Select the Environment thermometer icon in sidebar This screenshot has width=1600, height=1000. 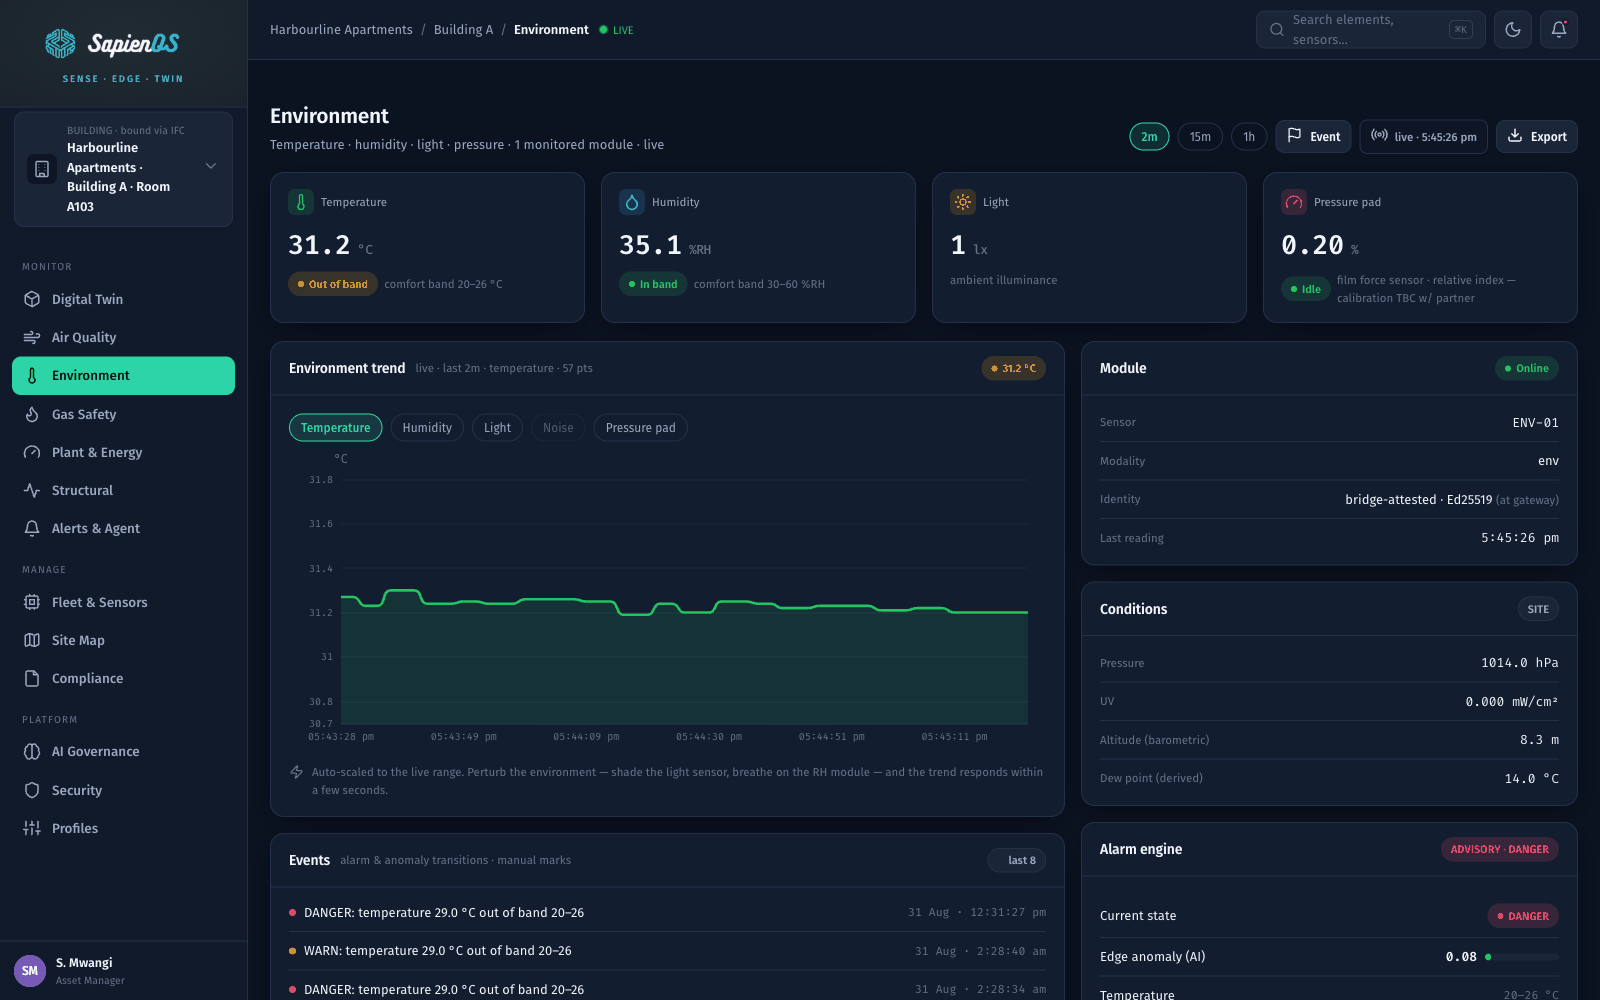(32, 376)
